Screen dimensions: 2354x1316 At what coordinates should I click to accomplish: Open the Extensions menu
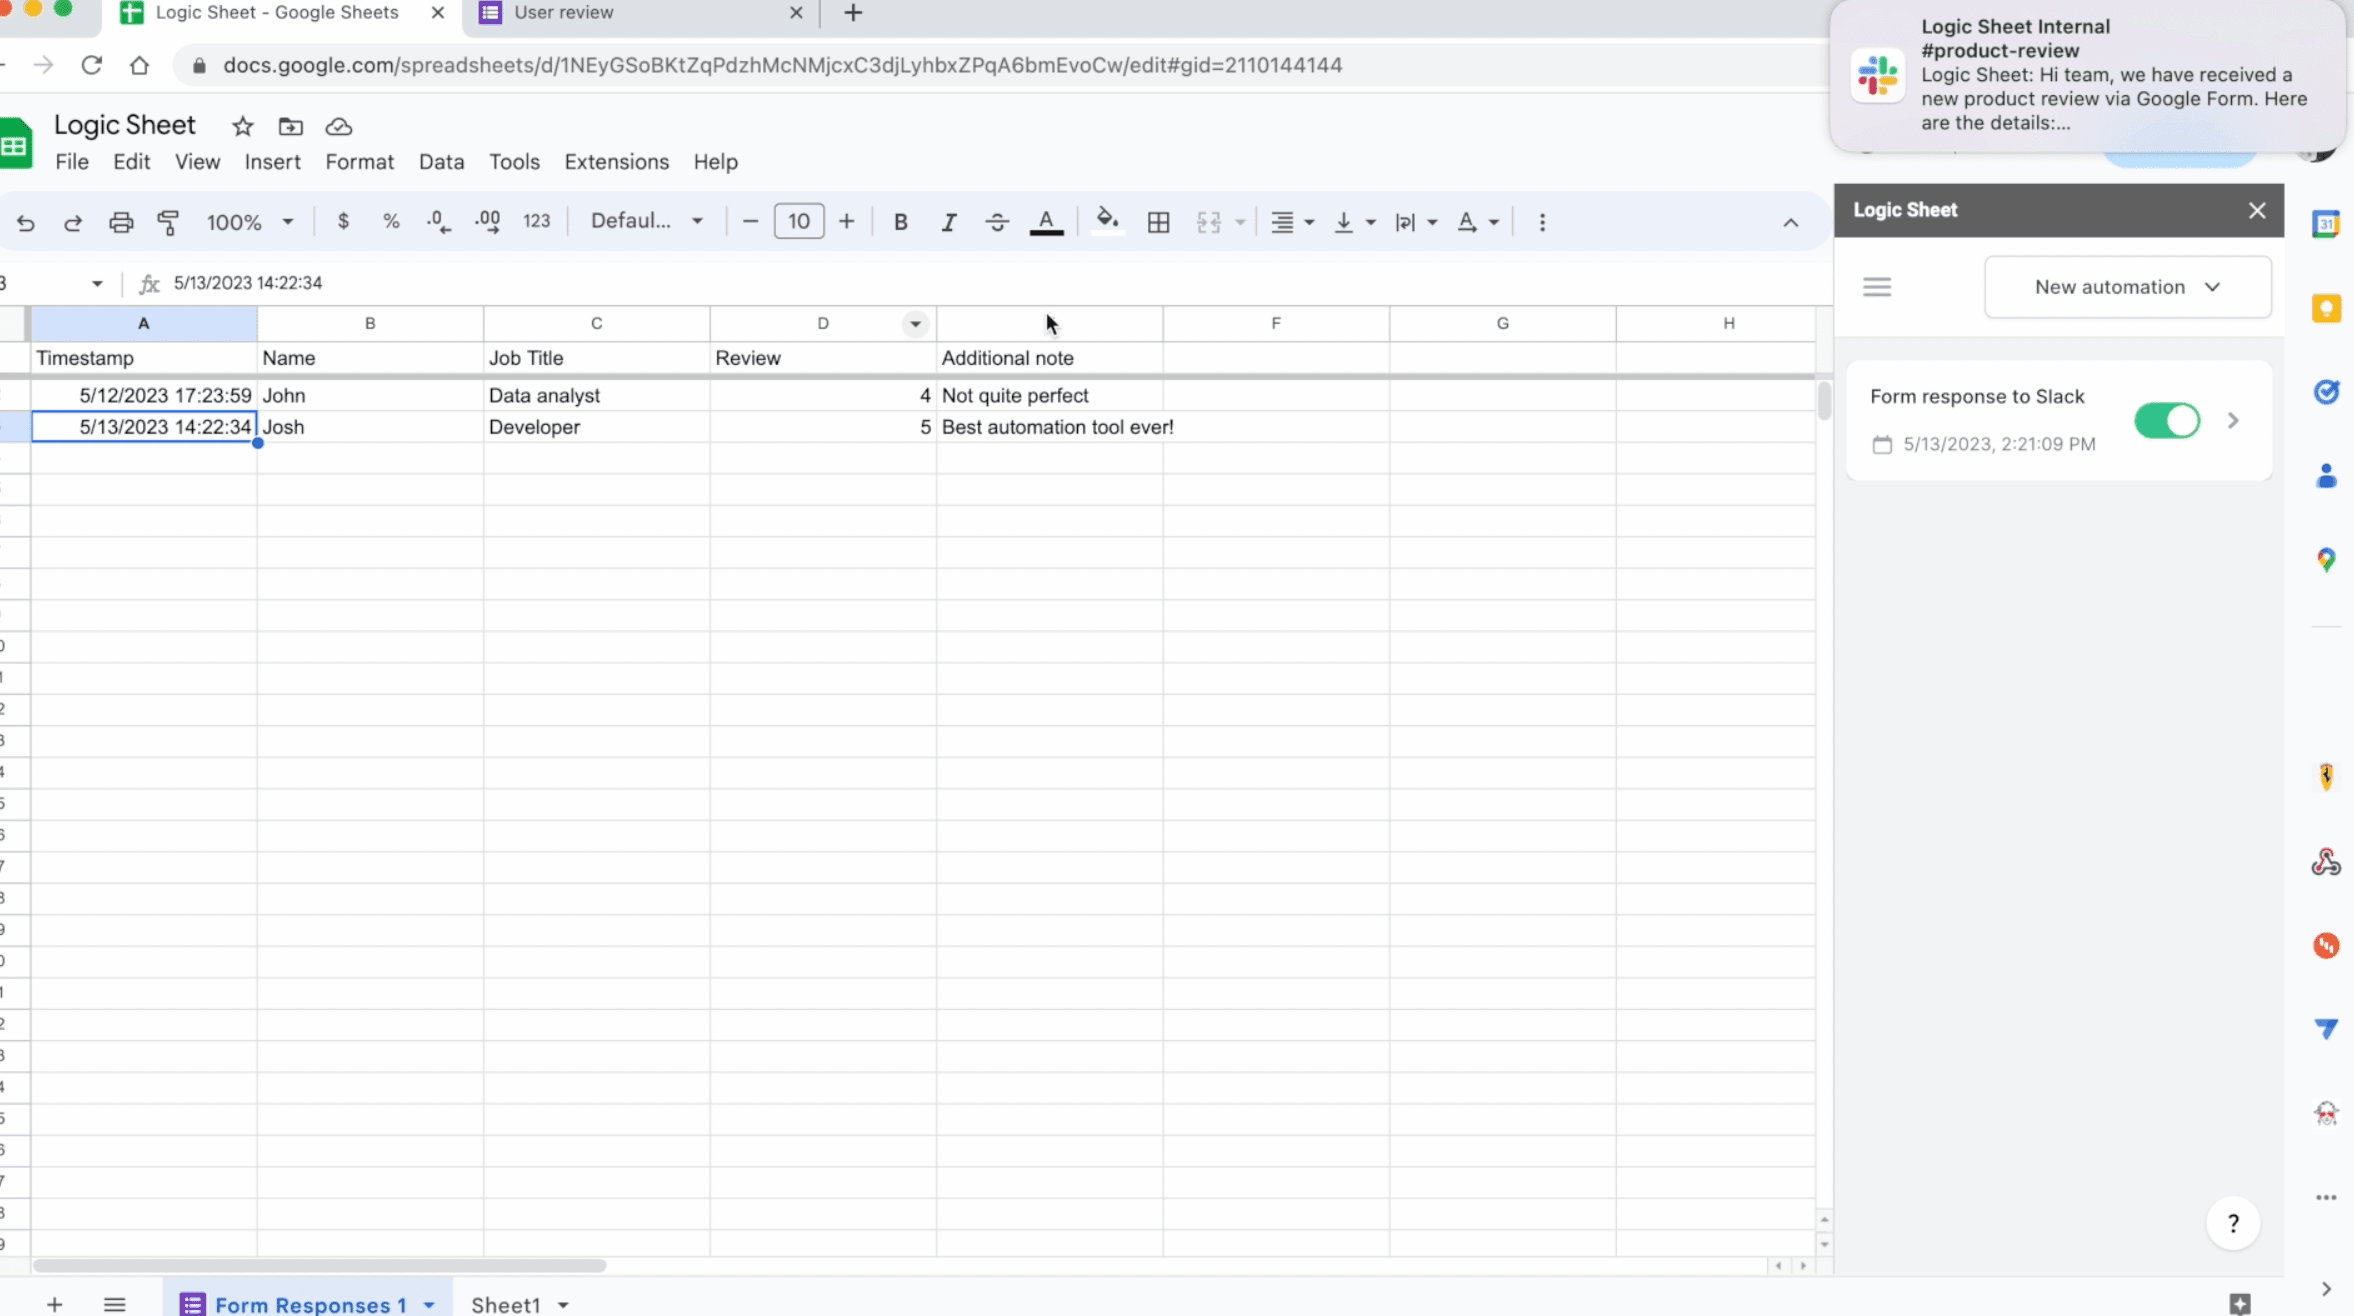pos(615,161)
